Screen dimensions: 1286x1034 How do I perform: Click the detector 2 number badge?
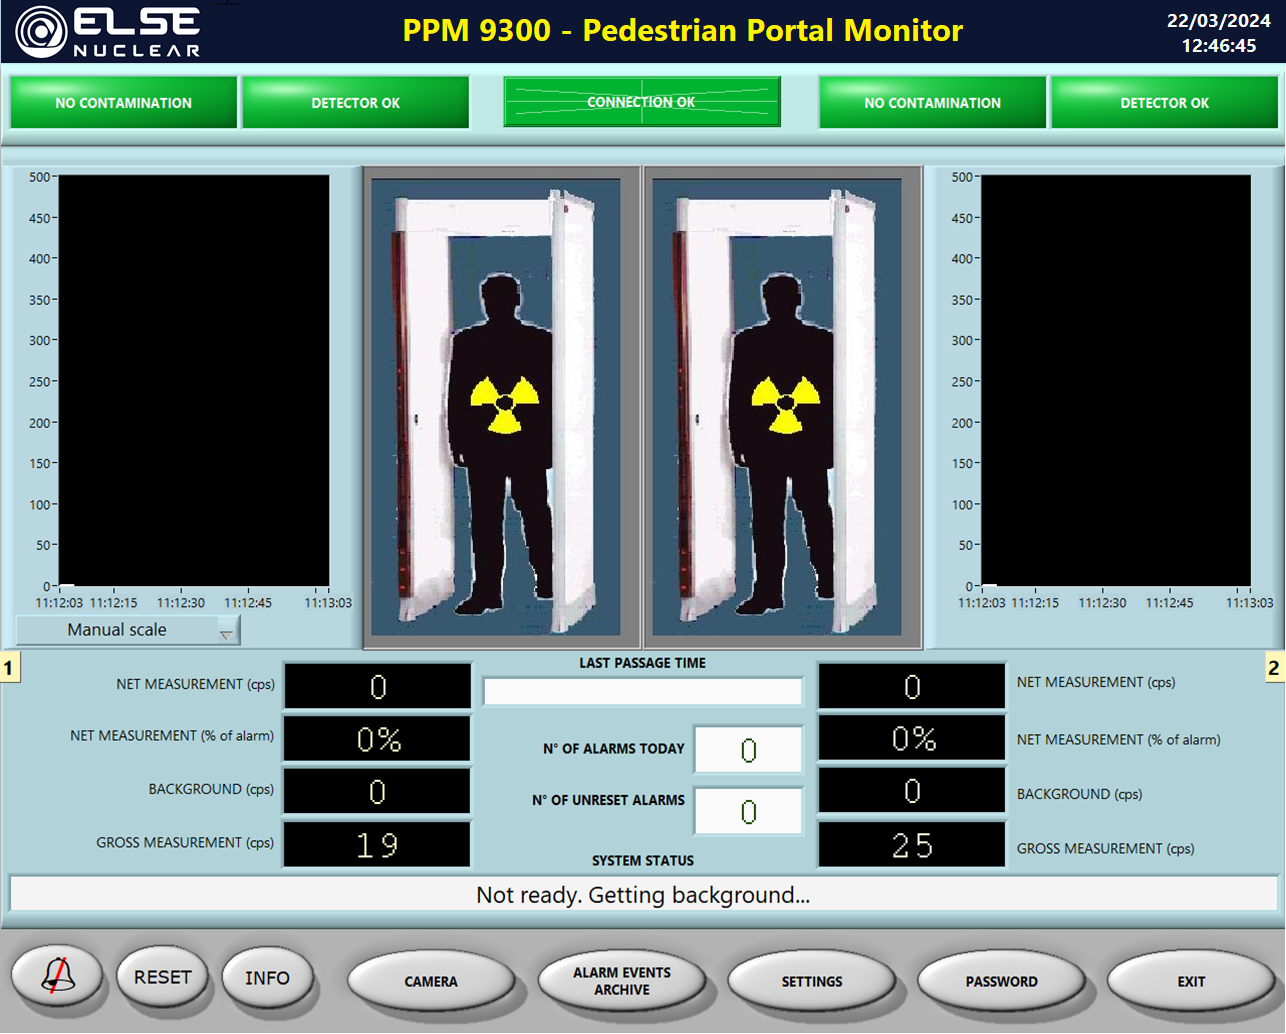[1273, 668]
